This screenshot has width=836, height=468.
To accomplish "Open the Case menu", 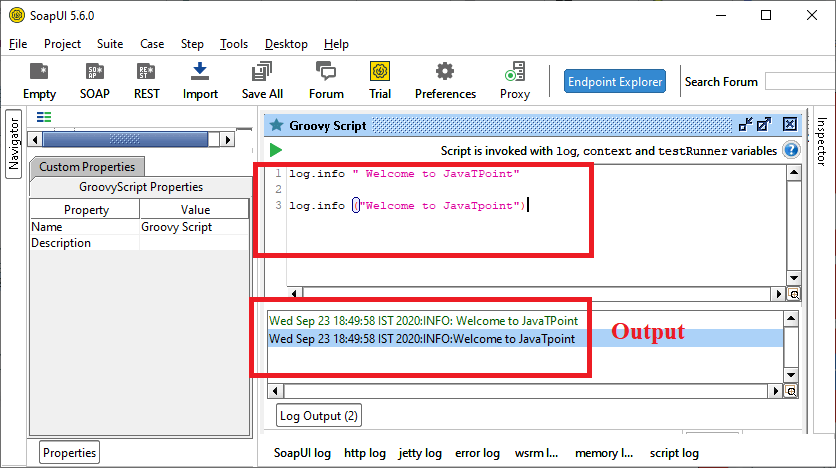I will pyautogui.click(x=152, y=44).
